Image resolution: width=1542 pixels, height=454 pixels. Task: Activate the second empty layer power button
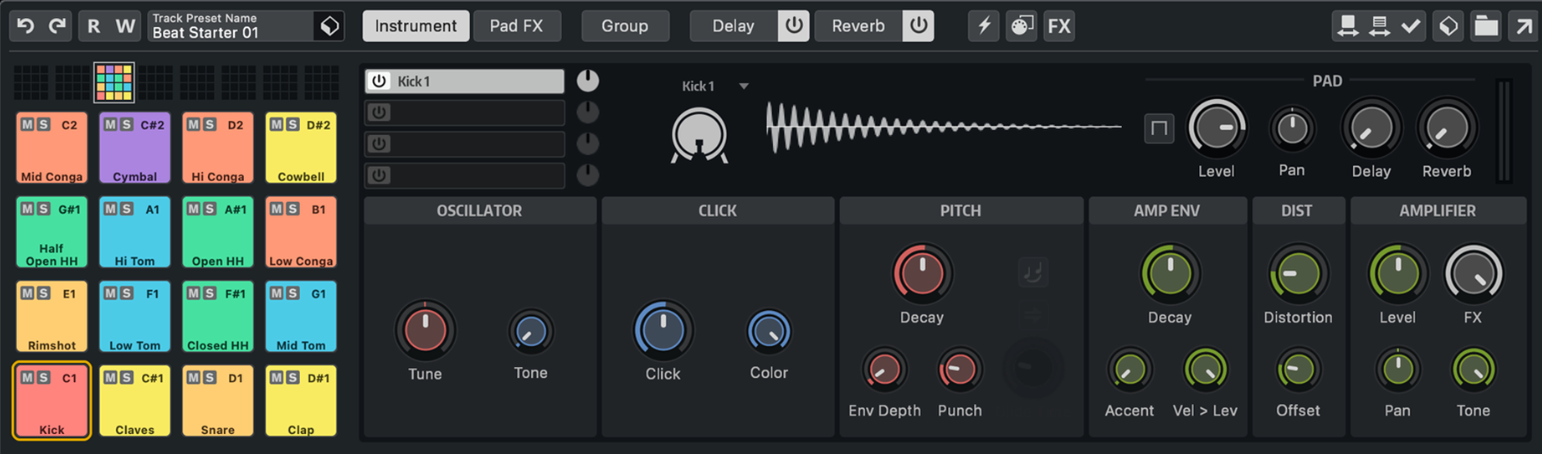[x=379, y=144]
